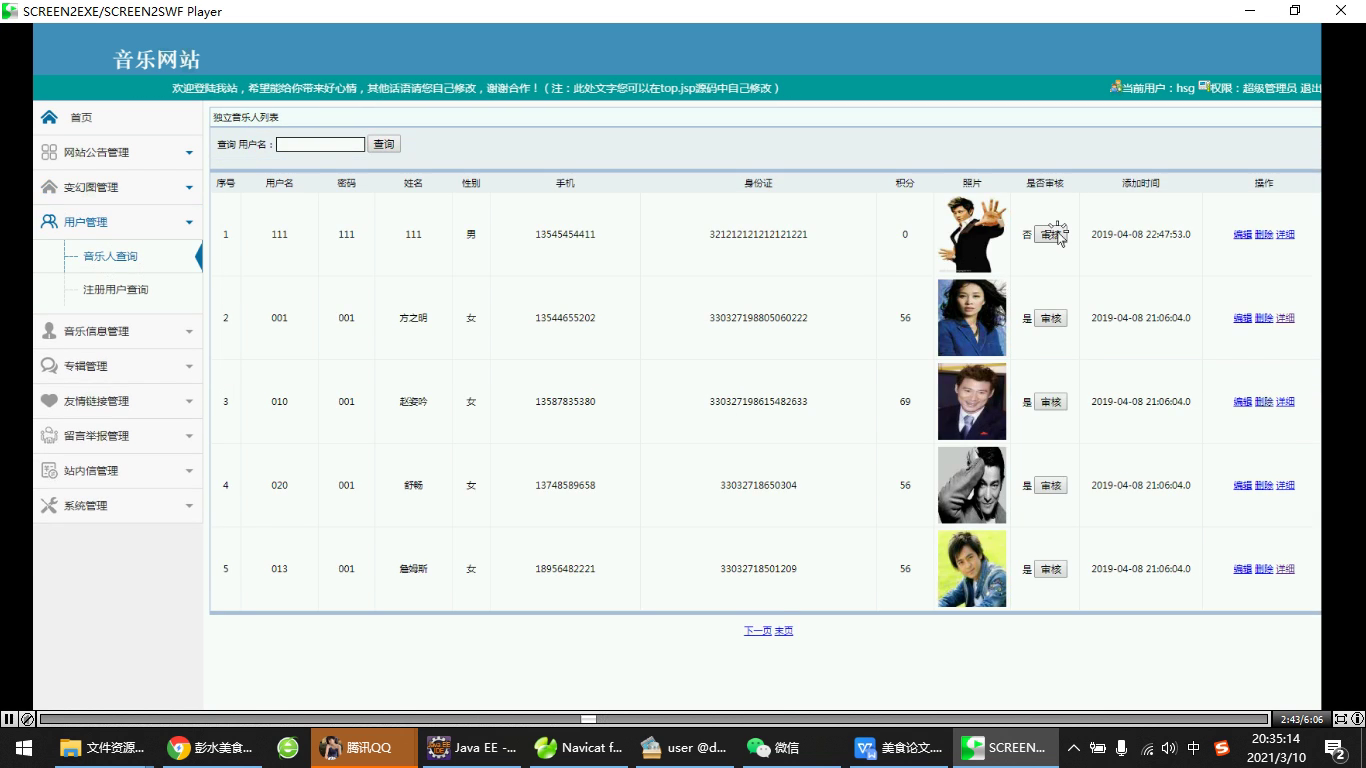Open the Windows Start menu
Screen dimensions: 1366x768
23,748
